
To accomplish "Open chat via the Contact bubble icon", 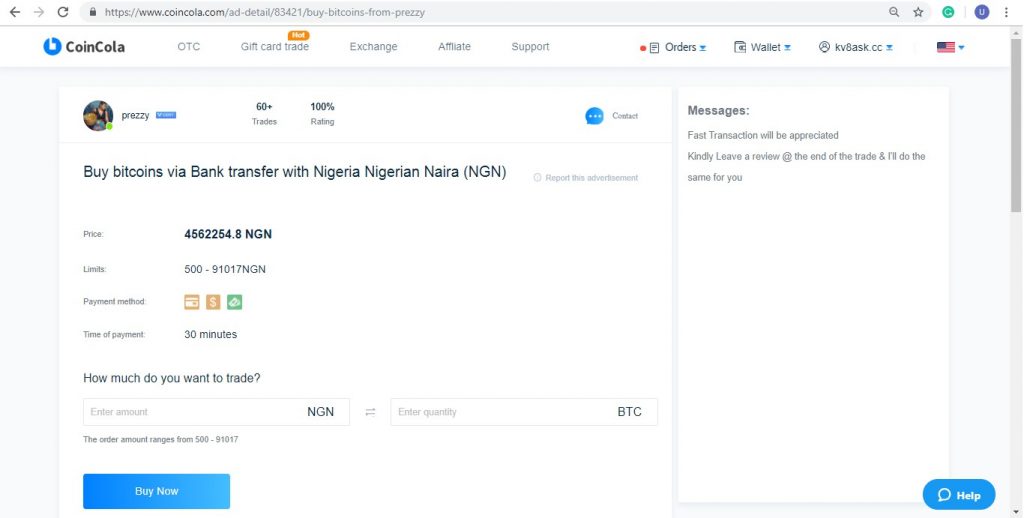I will [x=594, y=116].
